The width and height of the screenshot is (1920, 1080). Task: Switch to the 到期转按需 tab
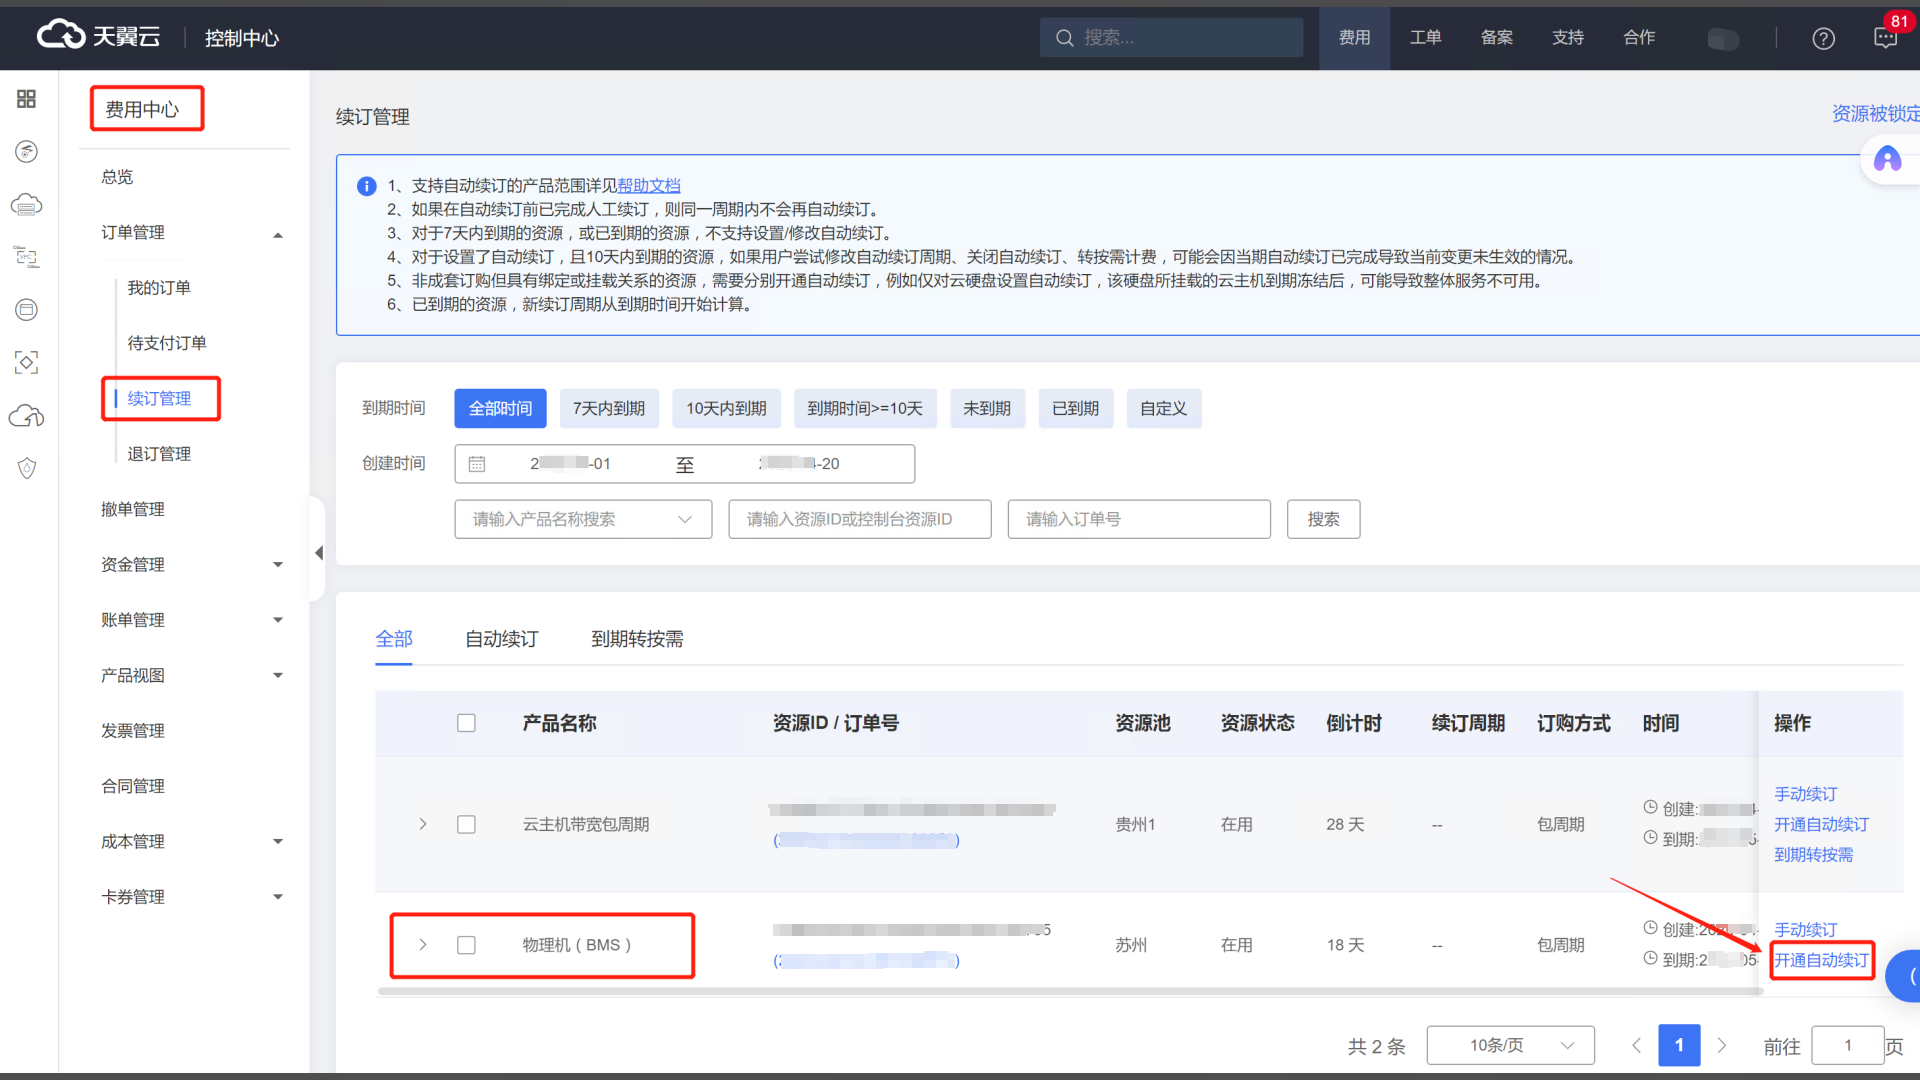(637, 639)
